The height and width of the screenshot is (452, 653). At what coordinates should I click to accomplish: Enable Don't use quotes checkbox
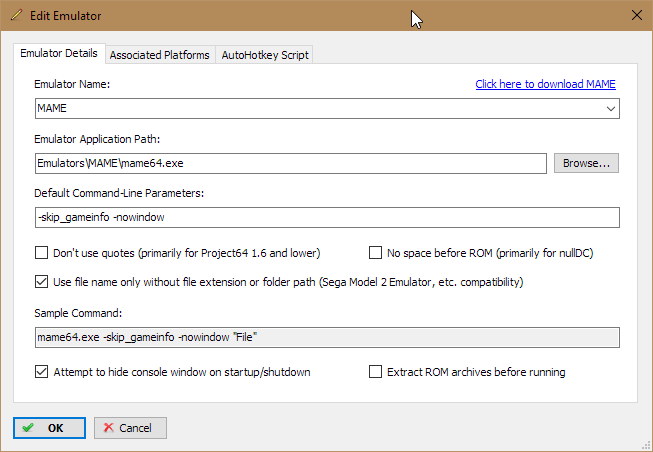coord(41,252)
